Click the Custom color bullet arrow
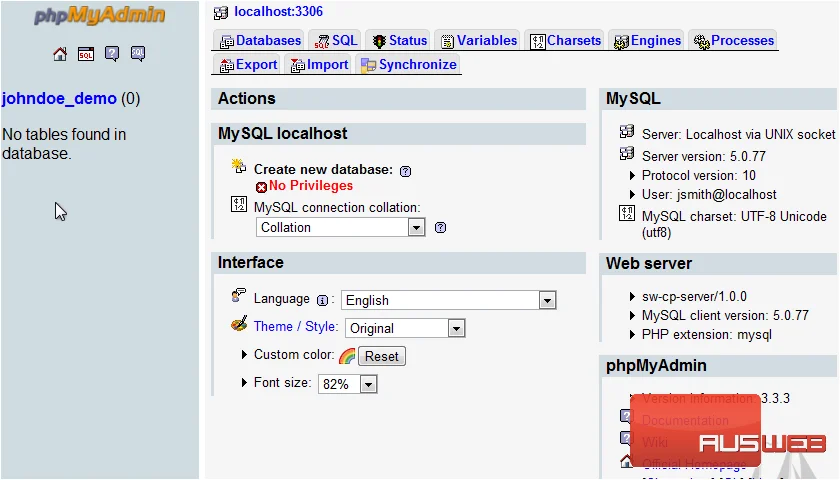This screenshot has width=840, height=480. pos(244,355)
